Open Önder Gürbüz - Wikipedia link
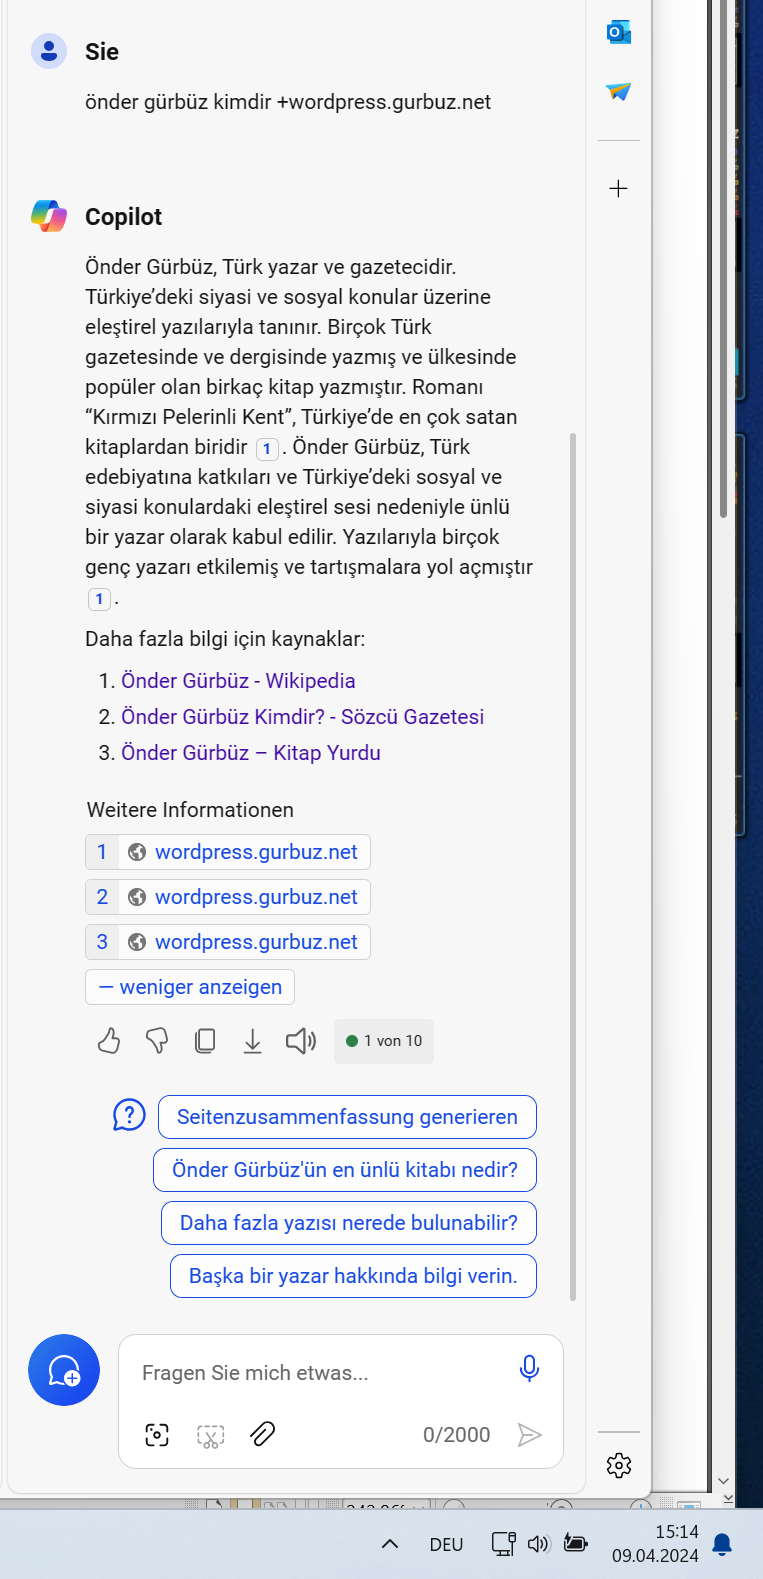Viewport: 763px width, 1579px height. tap(238, 681)
